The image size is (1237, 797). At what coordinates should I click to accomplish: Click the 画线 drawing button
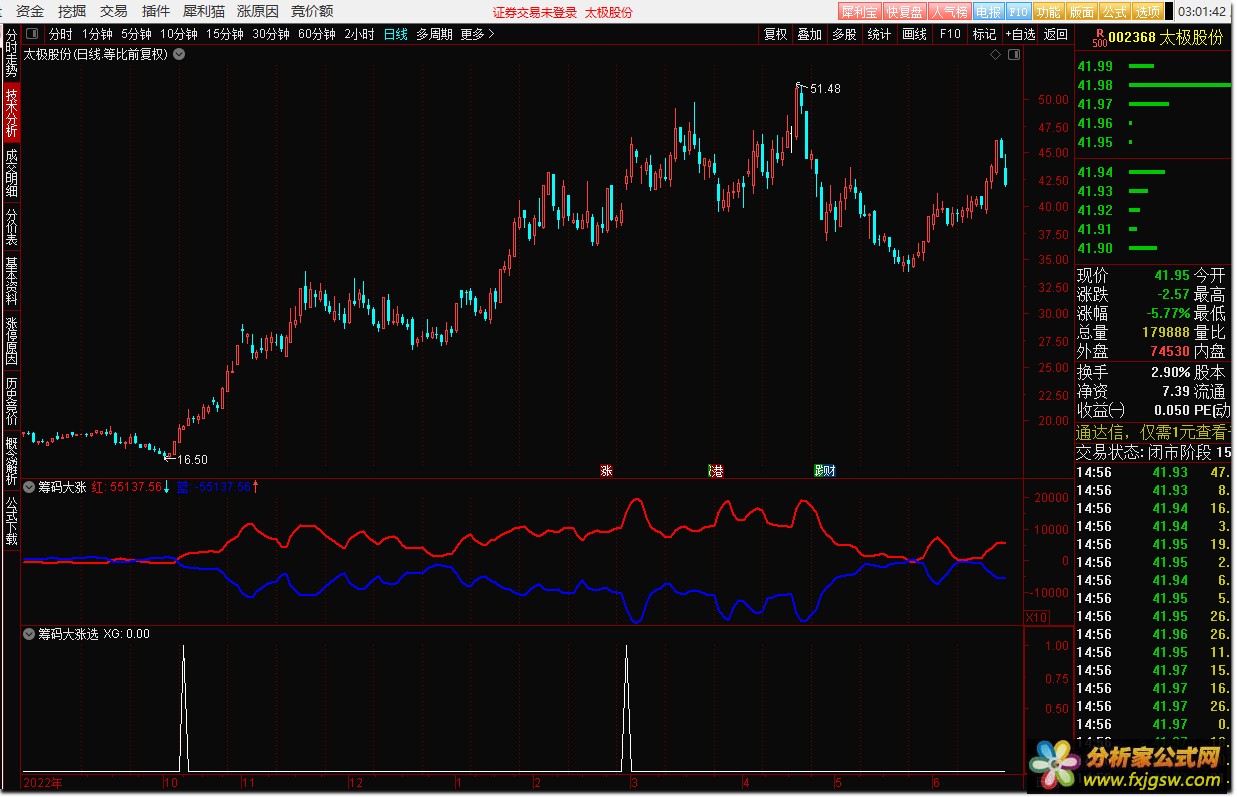pos(914,34)
